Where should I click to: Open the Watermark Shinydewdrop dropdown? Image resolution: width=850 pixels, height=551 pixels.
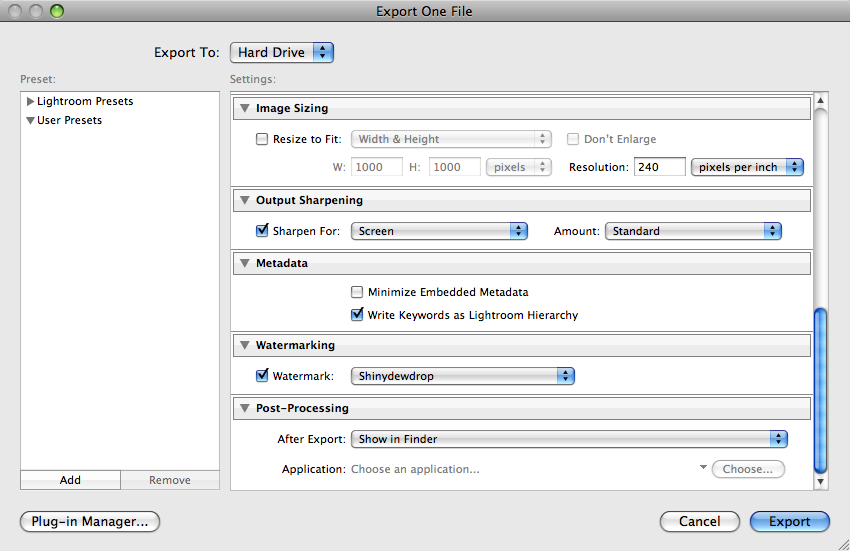[463, 376]
